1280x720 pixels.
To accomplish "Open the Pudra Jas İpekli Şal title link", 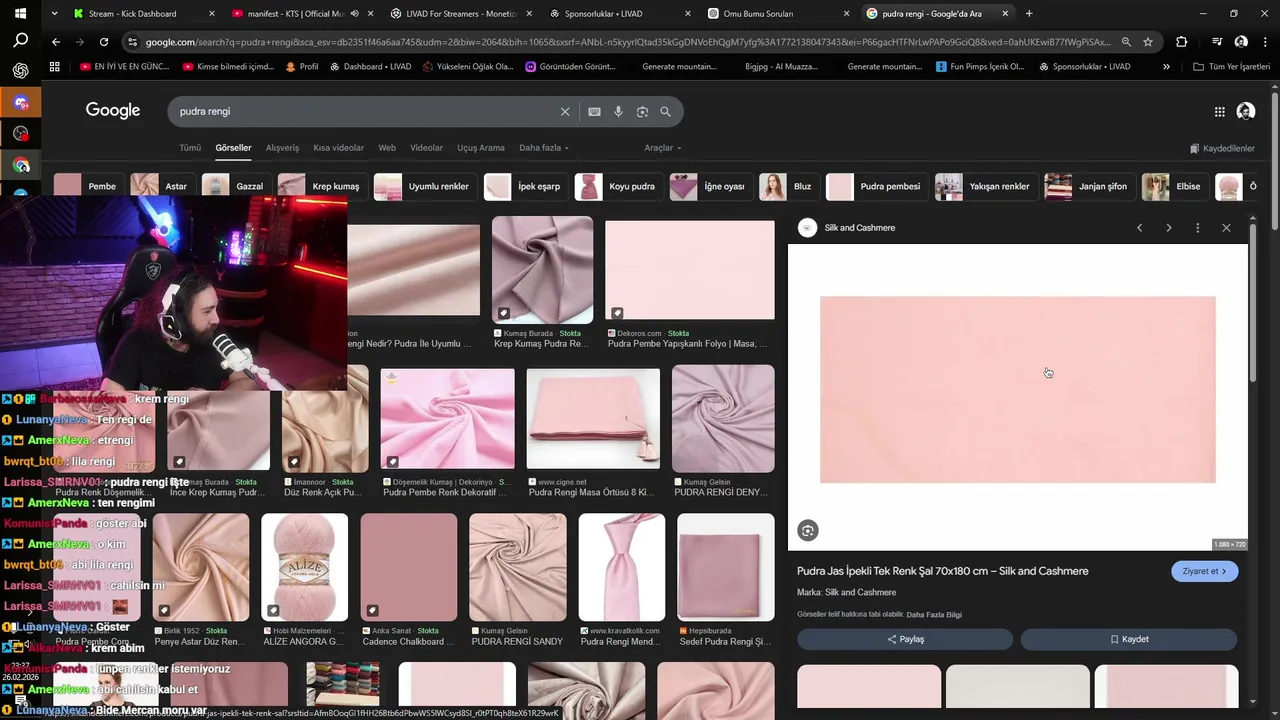I will pyautogui.click(x=942, y=571).
